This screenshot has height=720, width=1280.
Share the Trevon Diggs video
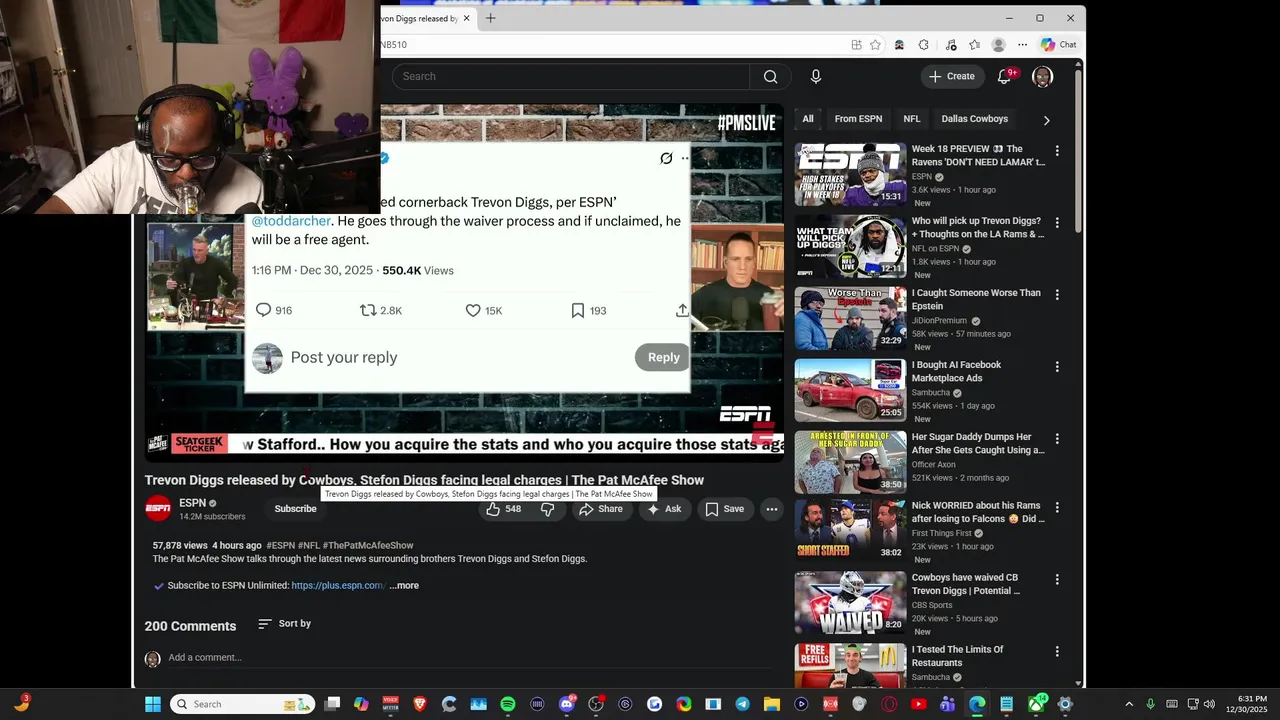point(600,509)
